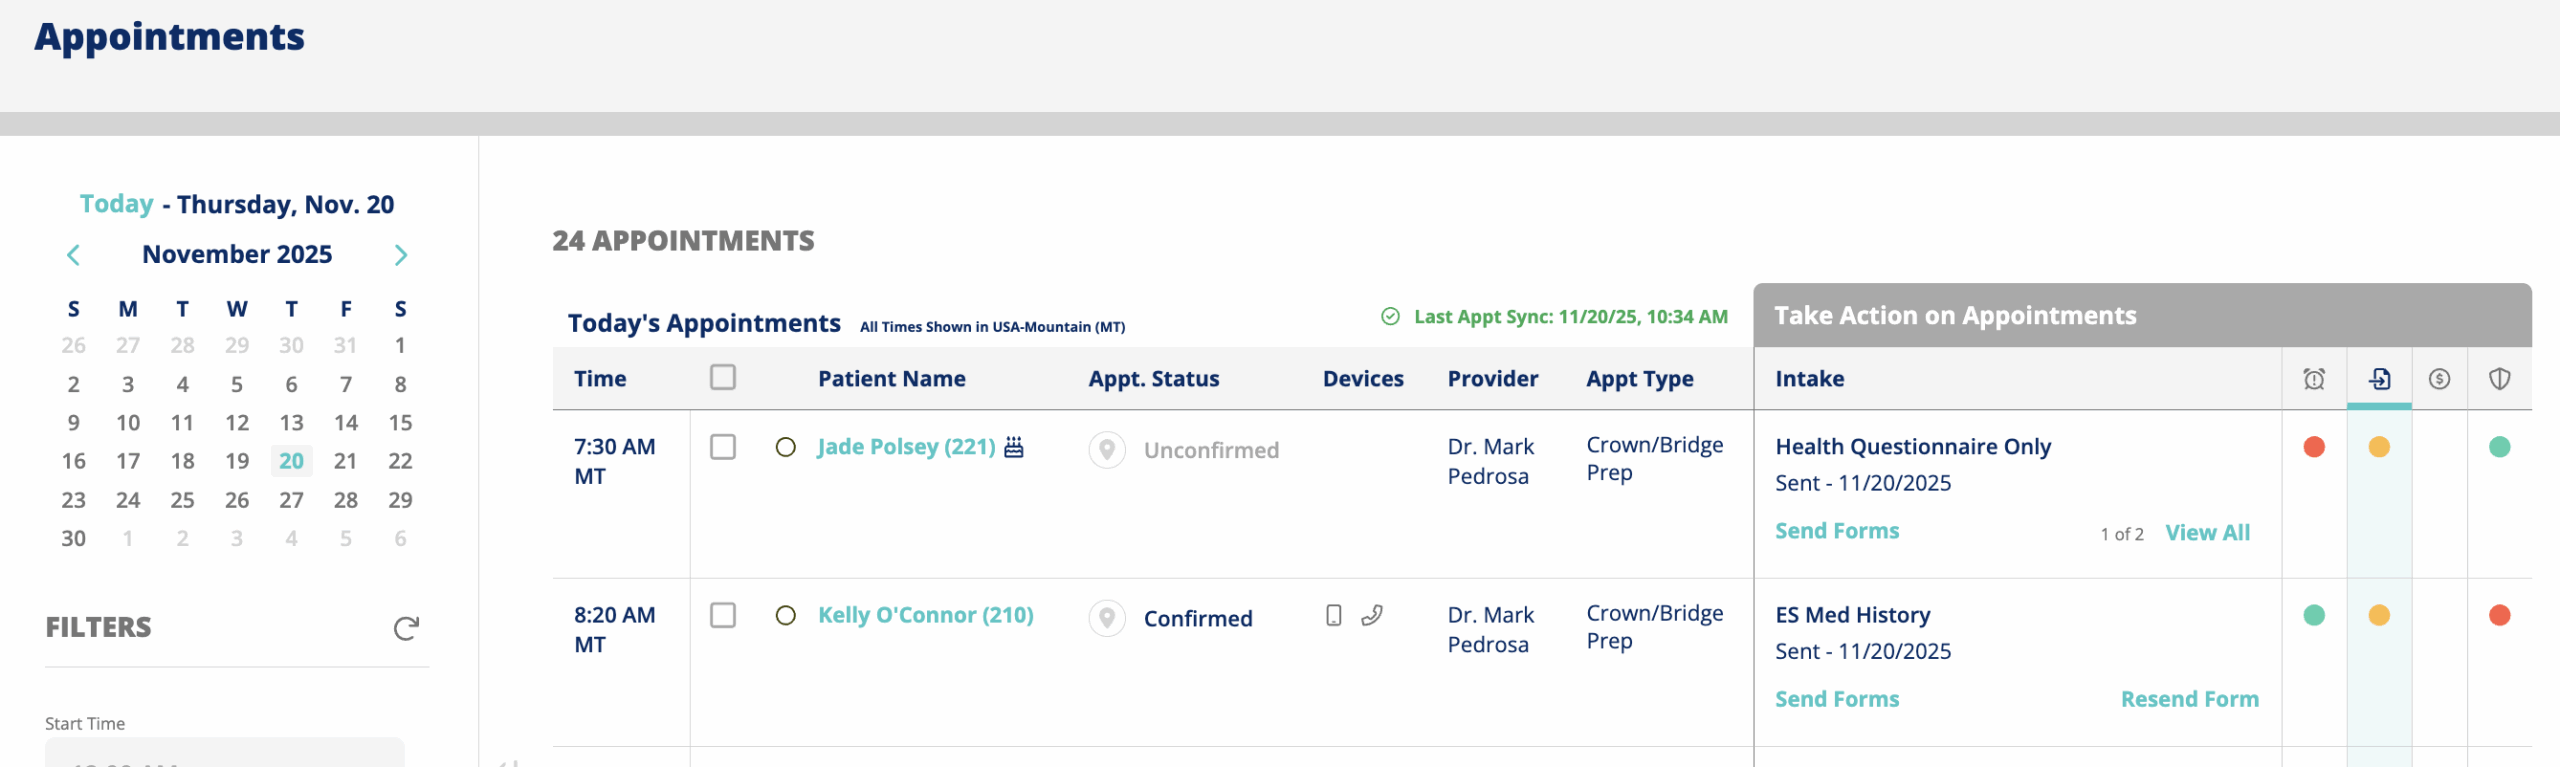This screenshot has width=2560, height=767.
Task: Click the Patient Name column header
Action: click(x=892, y=379)
